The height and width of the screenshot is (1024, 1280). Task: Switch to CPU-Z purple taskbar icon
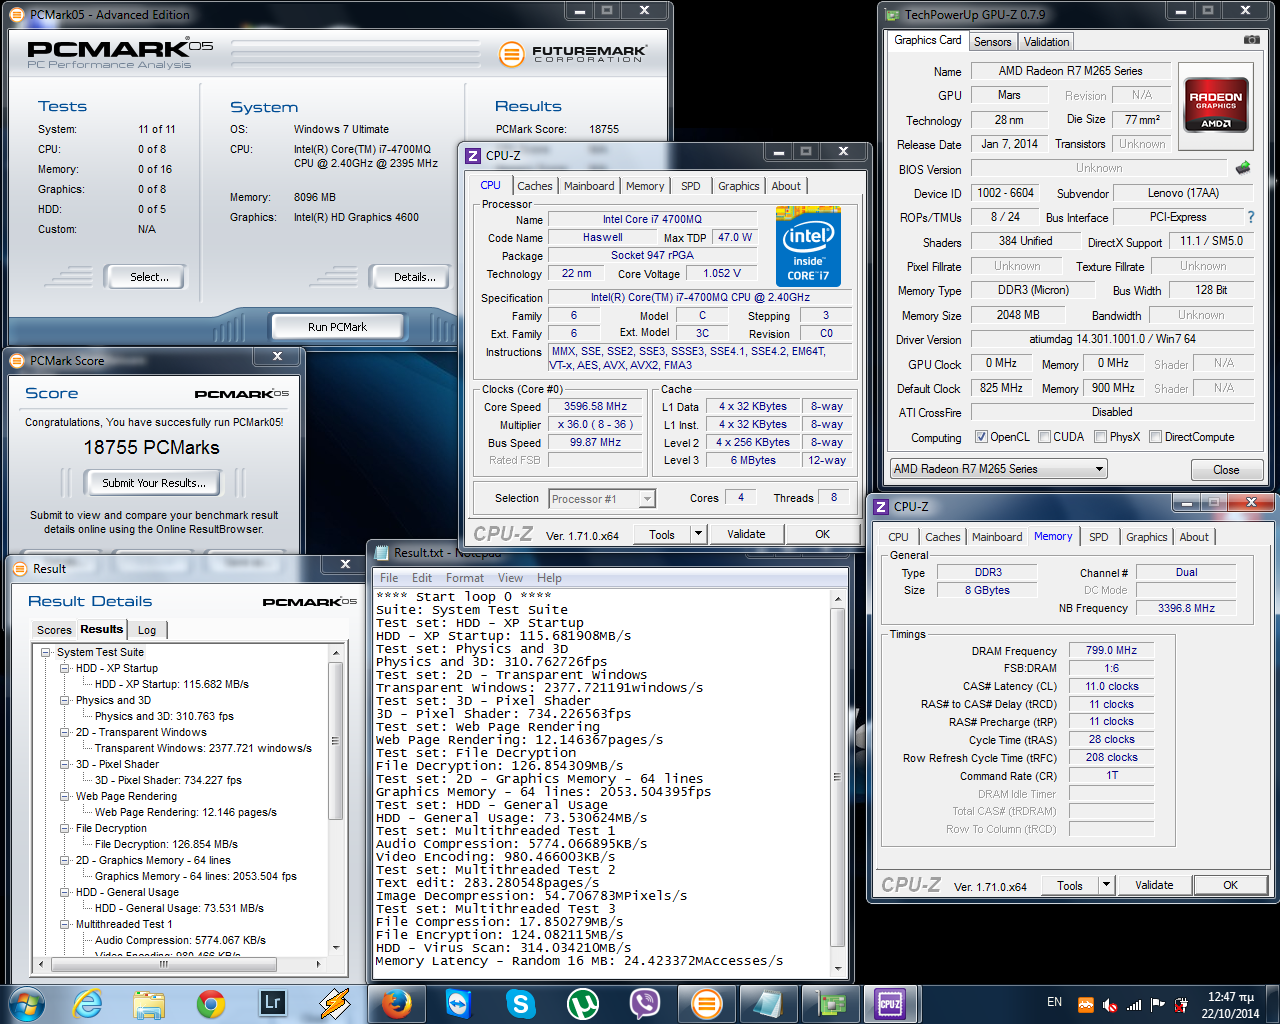coord(890,1003)
